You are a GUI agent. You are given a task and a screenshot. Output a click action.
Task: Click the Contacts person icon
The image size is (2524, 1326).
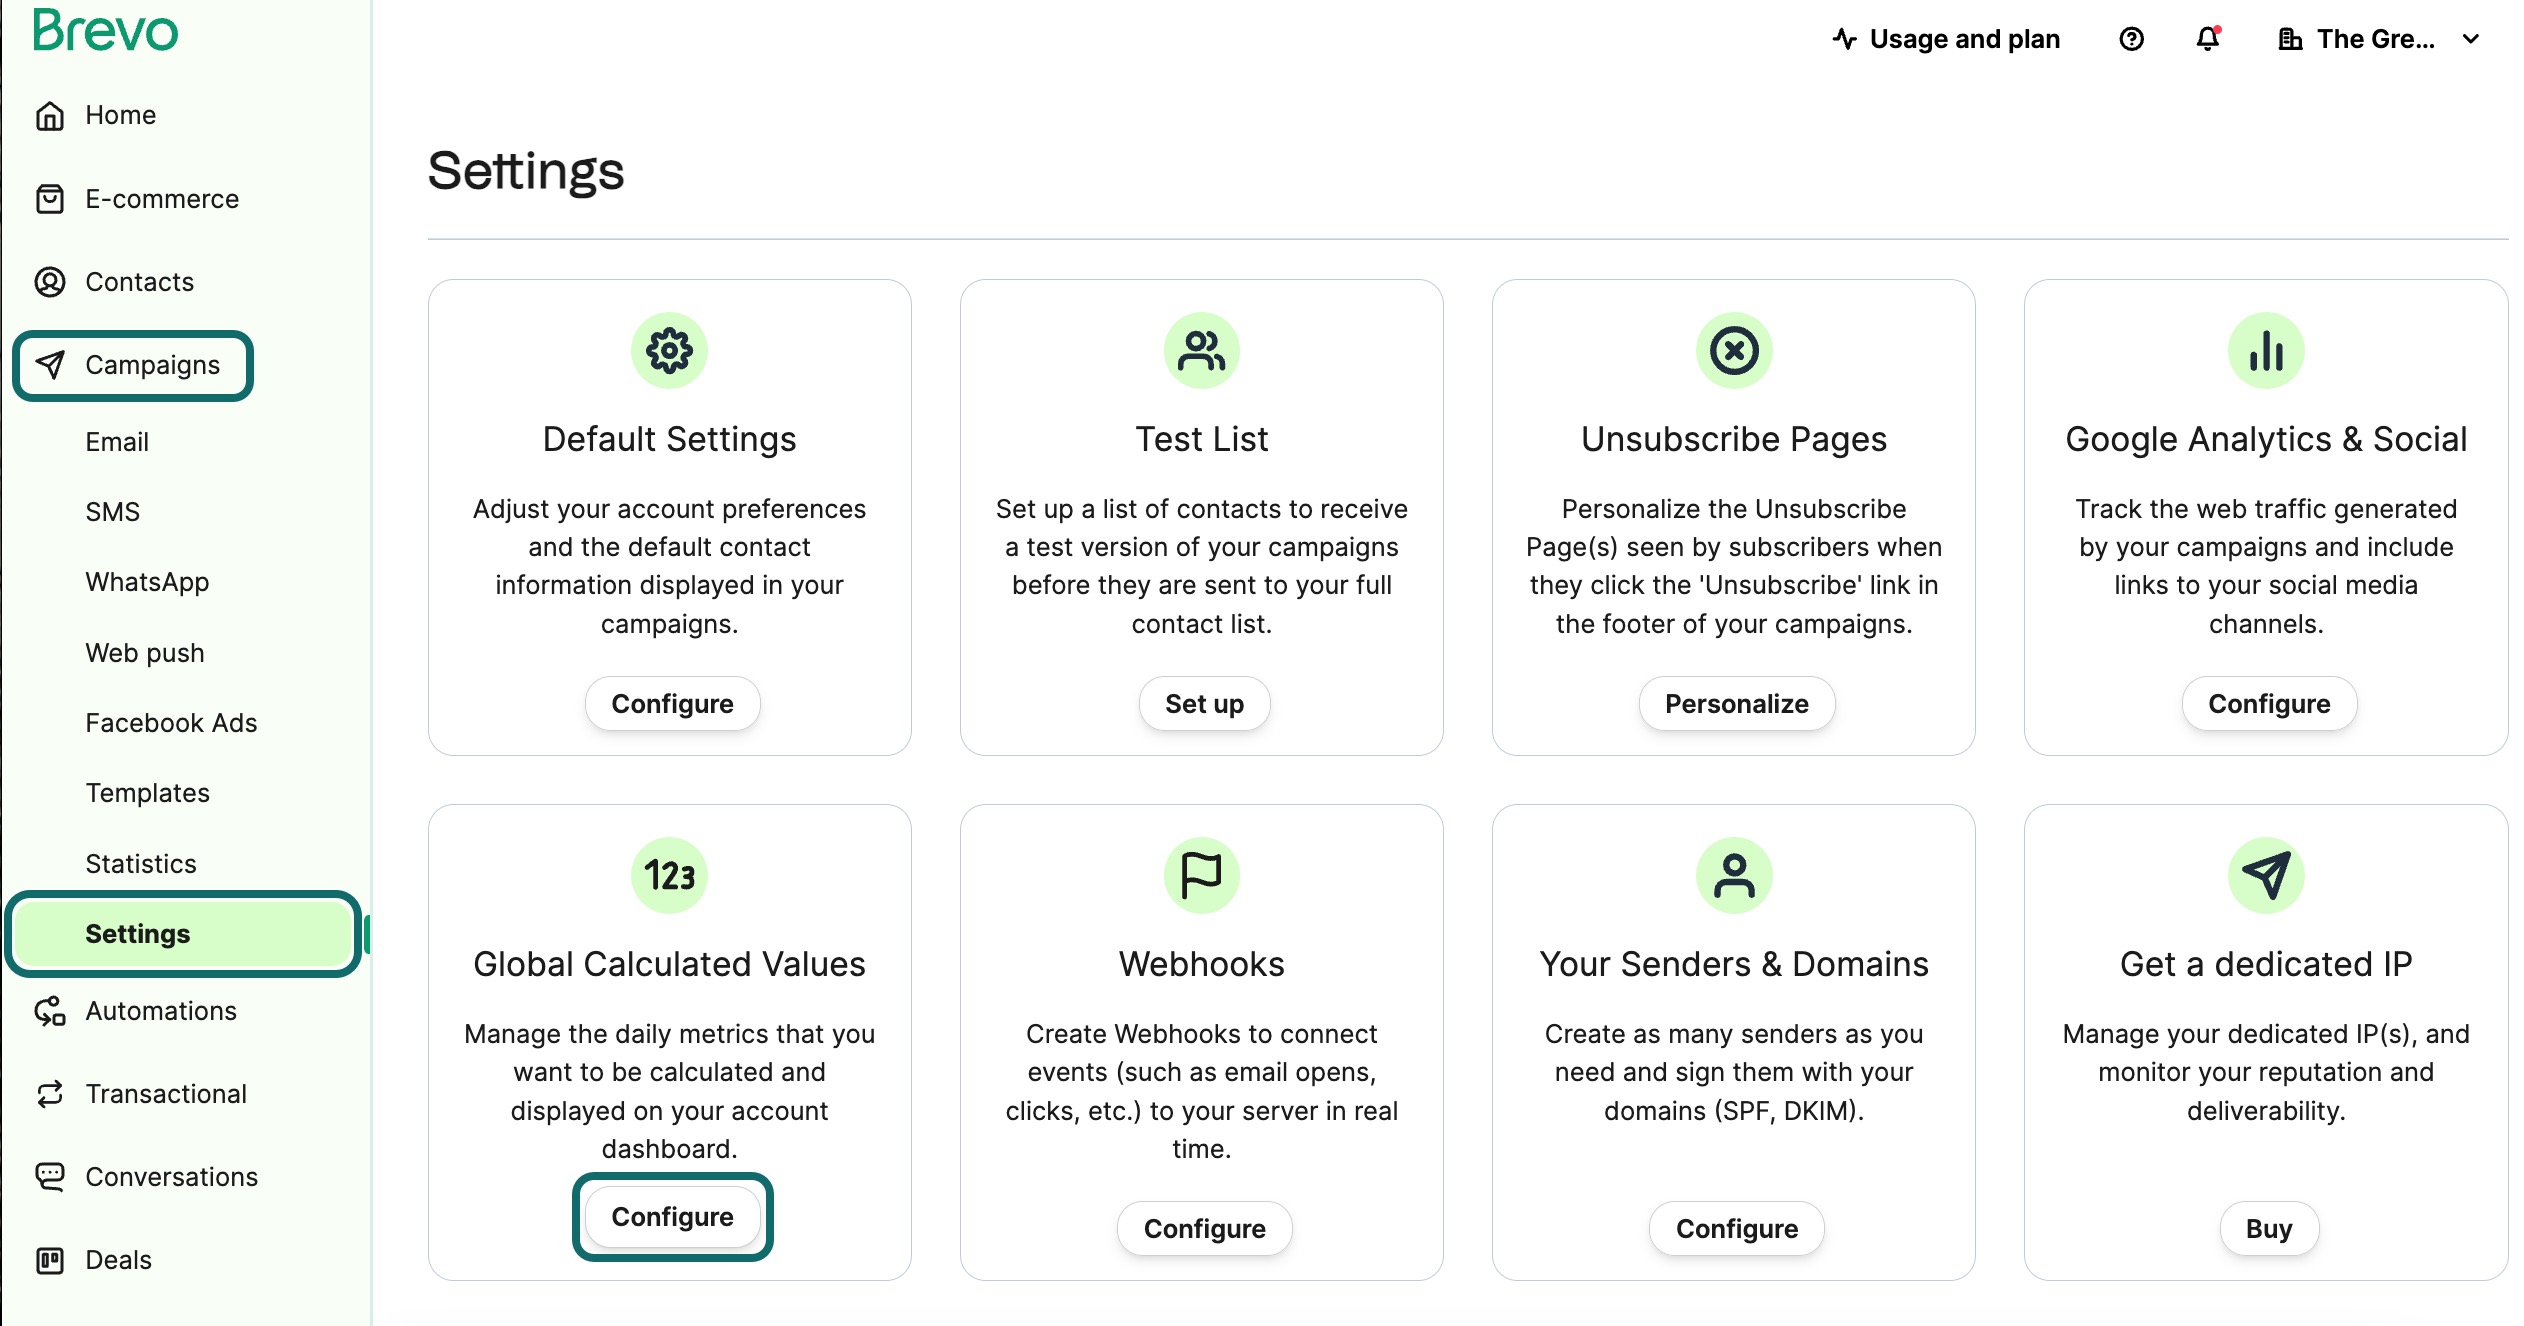50,282
